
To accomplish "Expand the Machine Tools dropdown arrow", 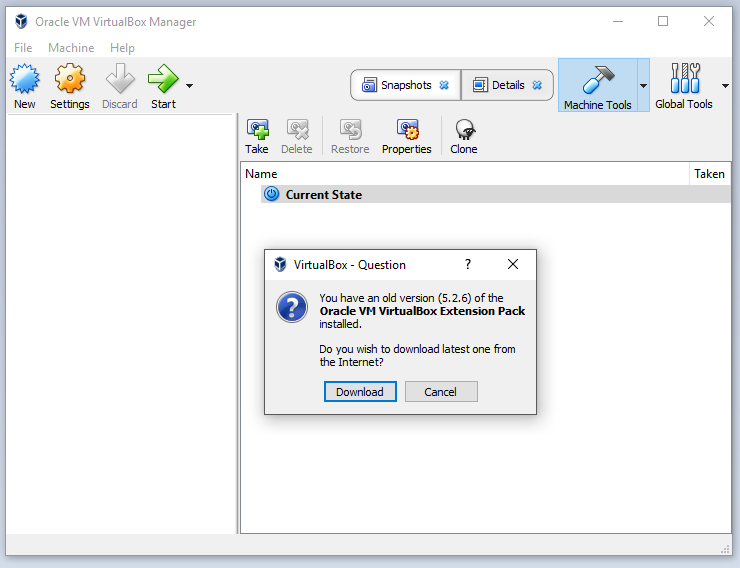I will 643,86.
